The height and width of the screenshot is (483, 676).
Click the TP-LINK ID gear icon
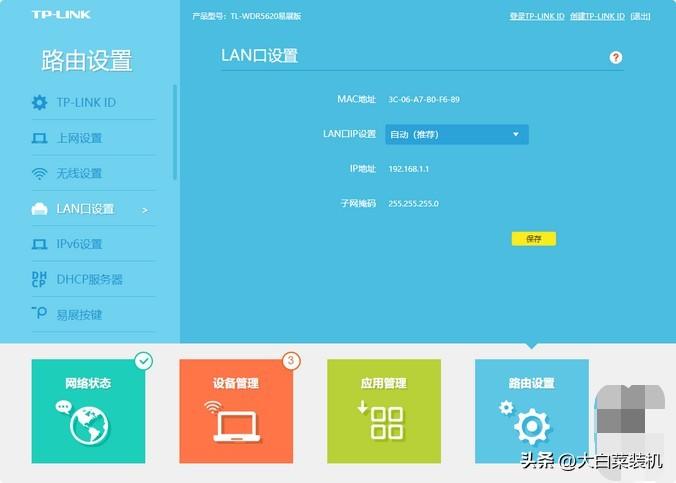click(40, 103)
